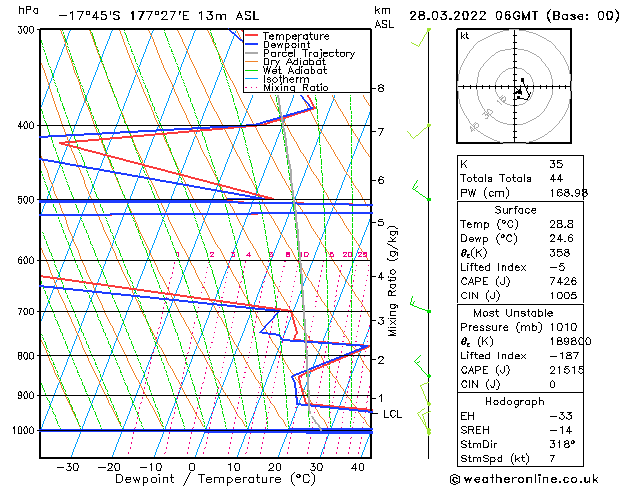
Task: Click the 'Surface' section header
Action: [515, 210]
